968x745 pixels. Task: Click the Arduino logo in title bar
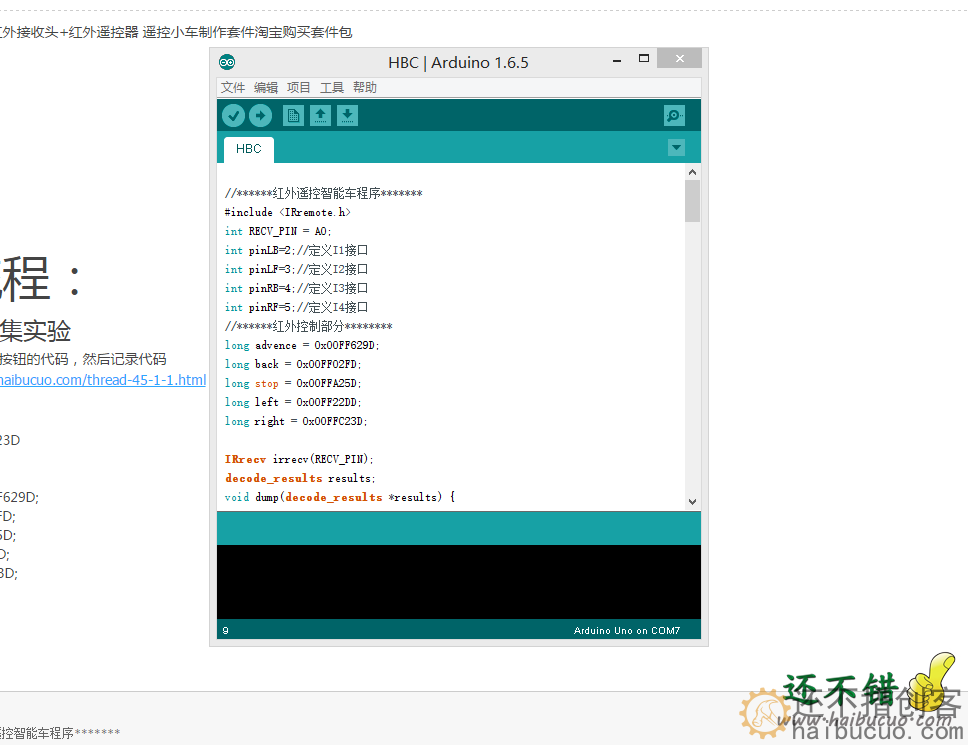tap(227, 62)
